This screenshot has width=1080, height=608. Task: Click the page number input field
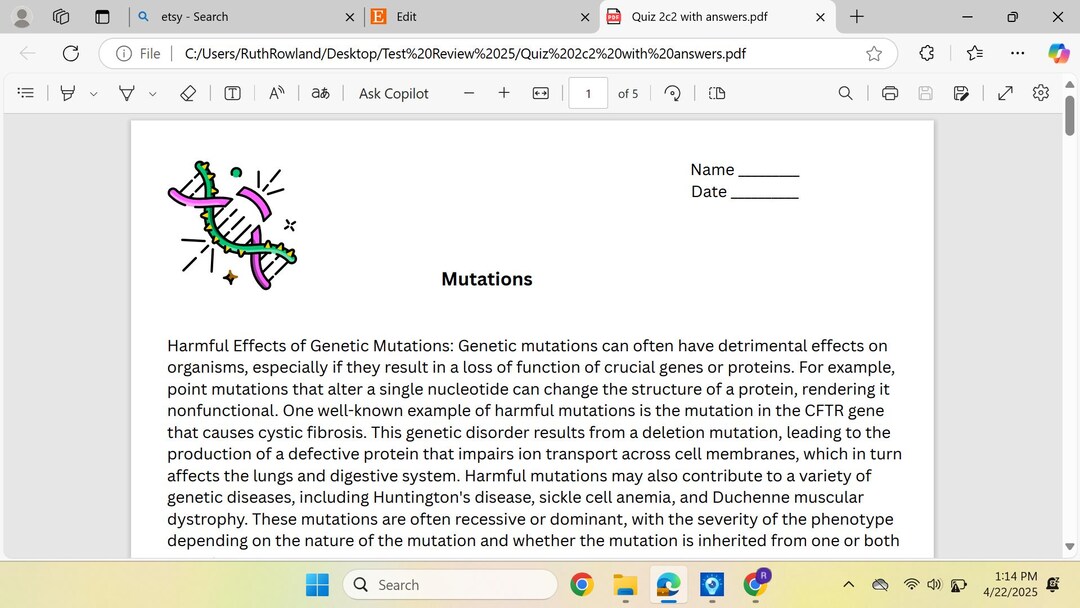click(x=588, y=93)
